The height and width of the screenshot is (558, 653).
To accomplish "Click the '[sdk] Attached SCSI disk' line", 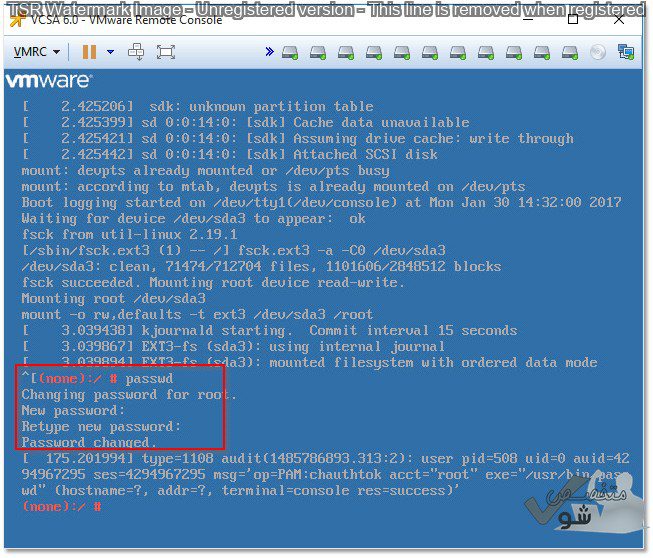I will tap(230, 154).
